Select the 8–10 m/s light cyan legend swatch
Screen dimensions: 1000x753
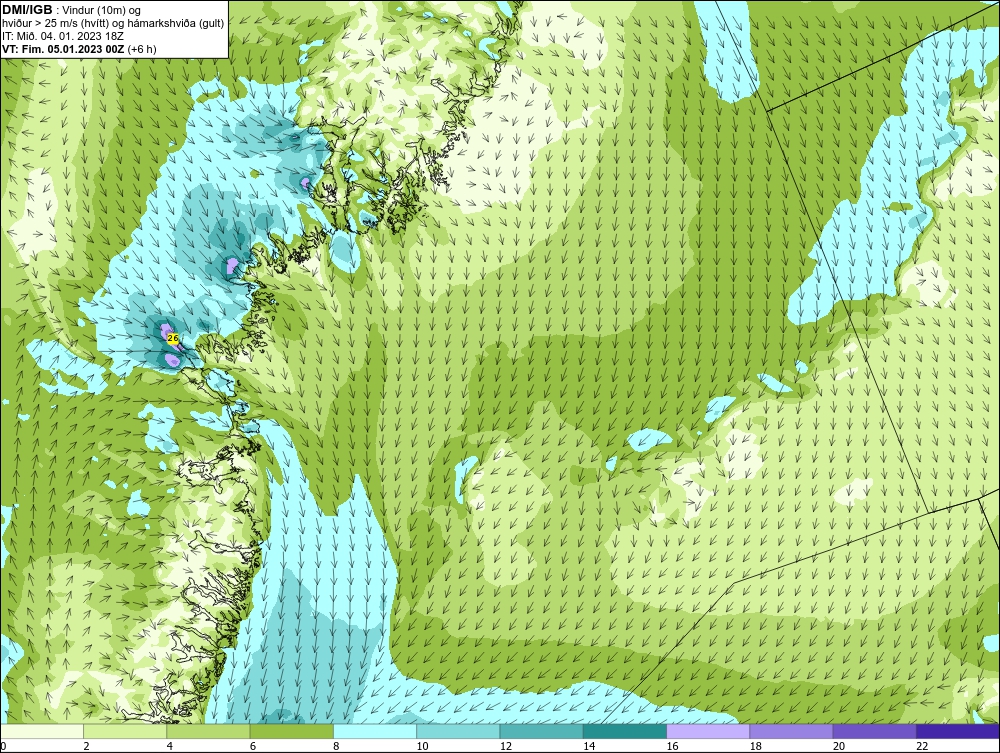[x=375, y=731]
